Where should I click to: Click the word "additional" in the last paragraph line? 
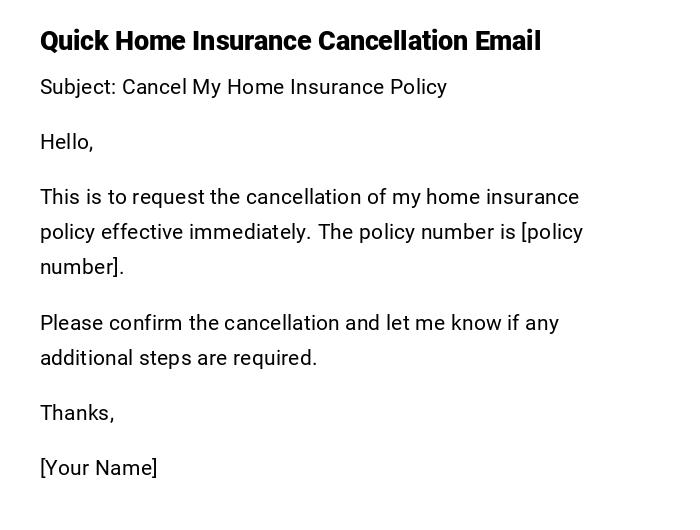(87, 358)
